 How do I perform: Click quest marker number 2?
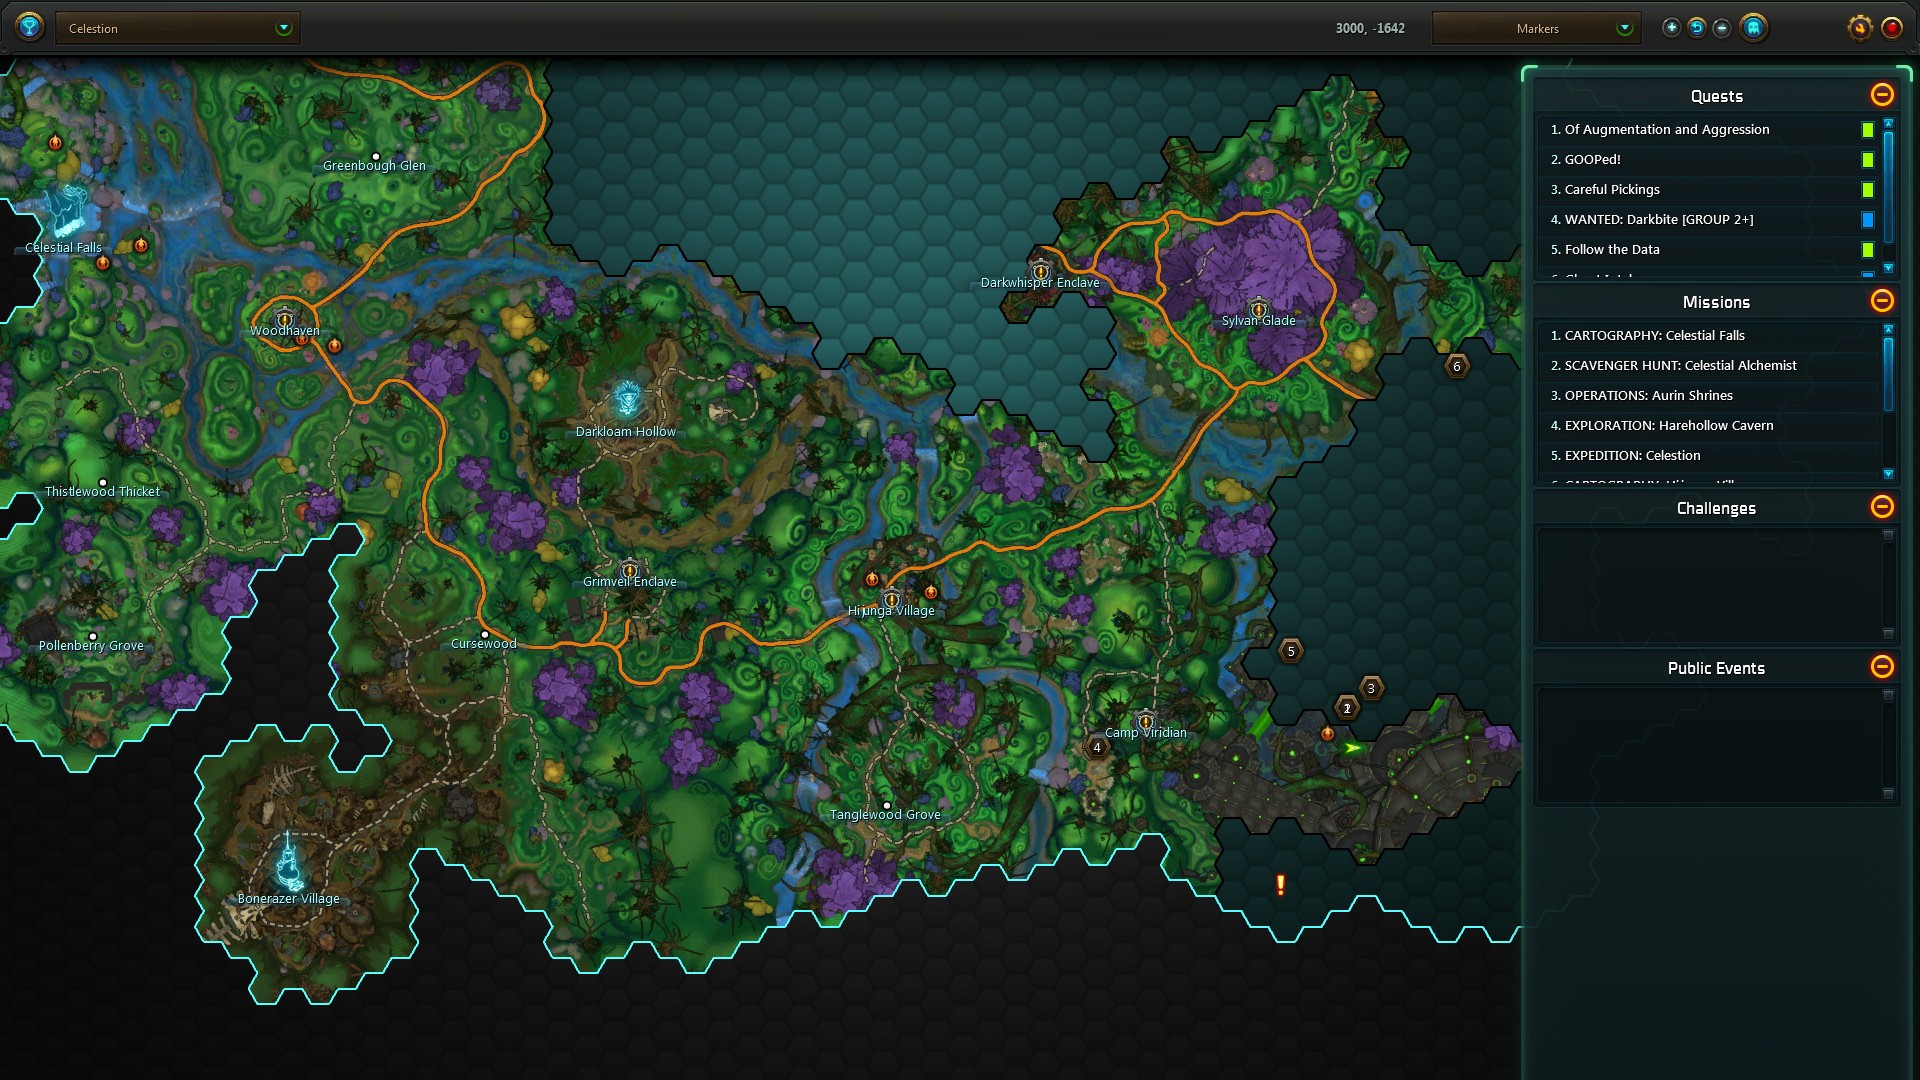click(1347, 708)
